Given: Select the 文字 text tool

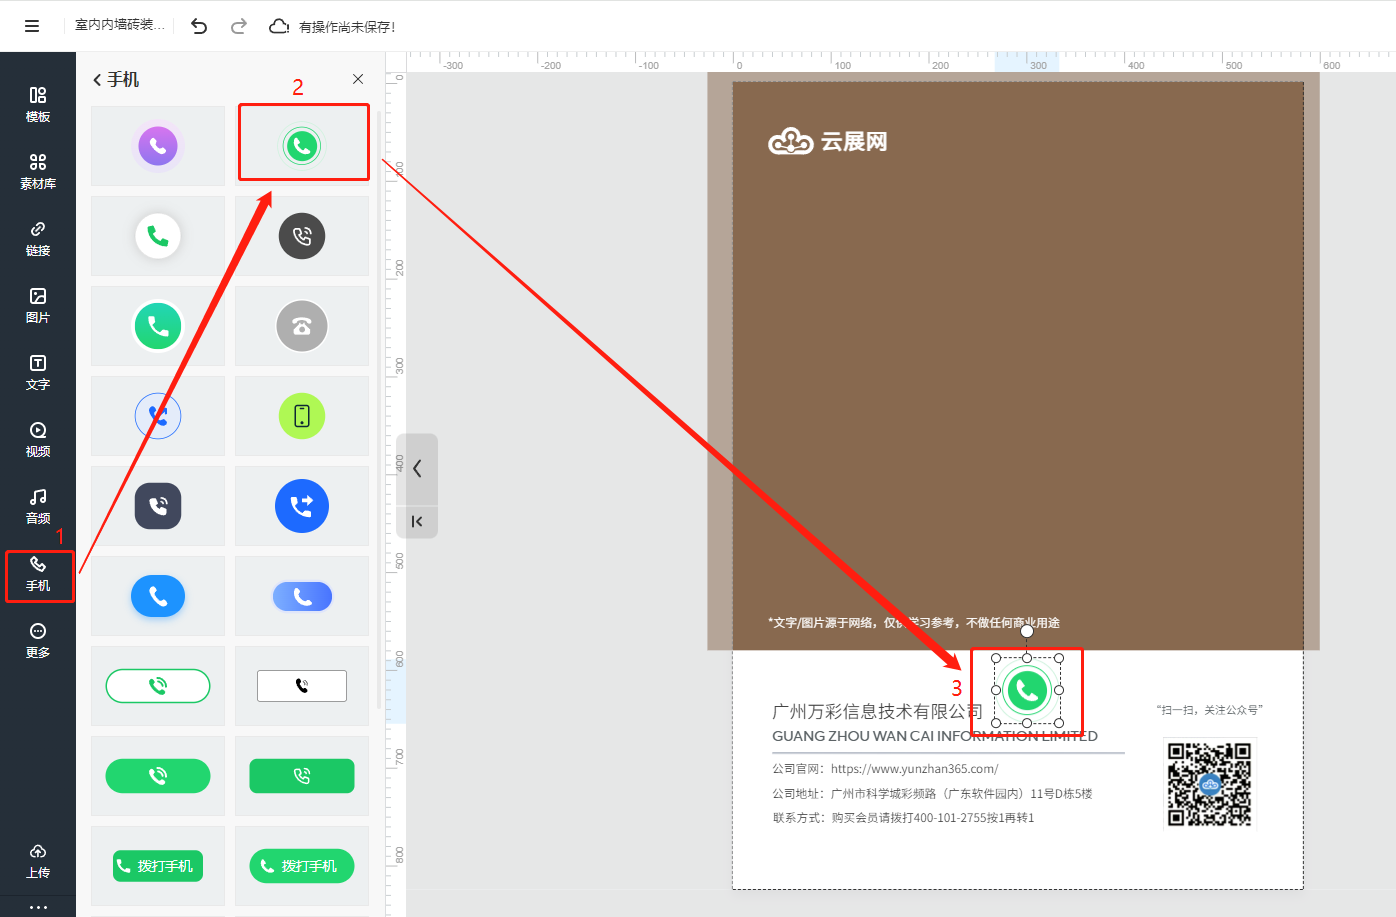Looking at the screenshot, I should (38, 372).
